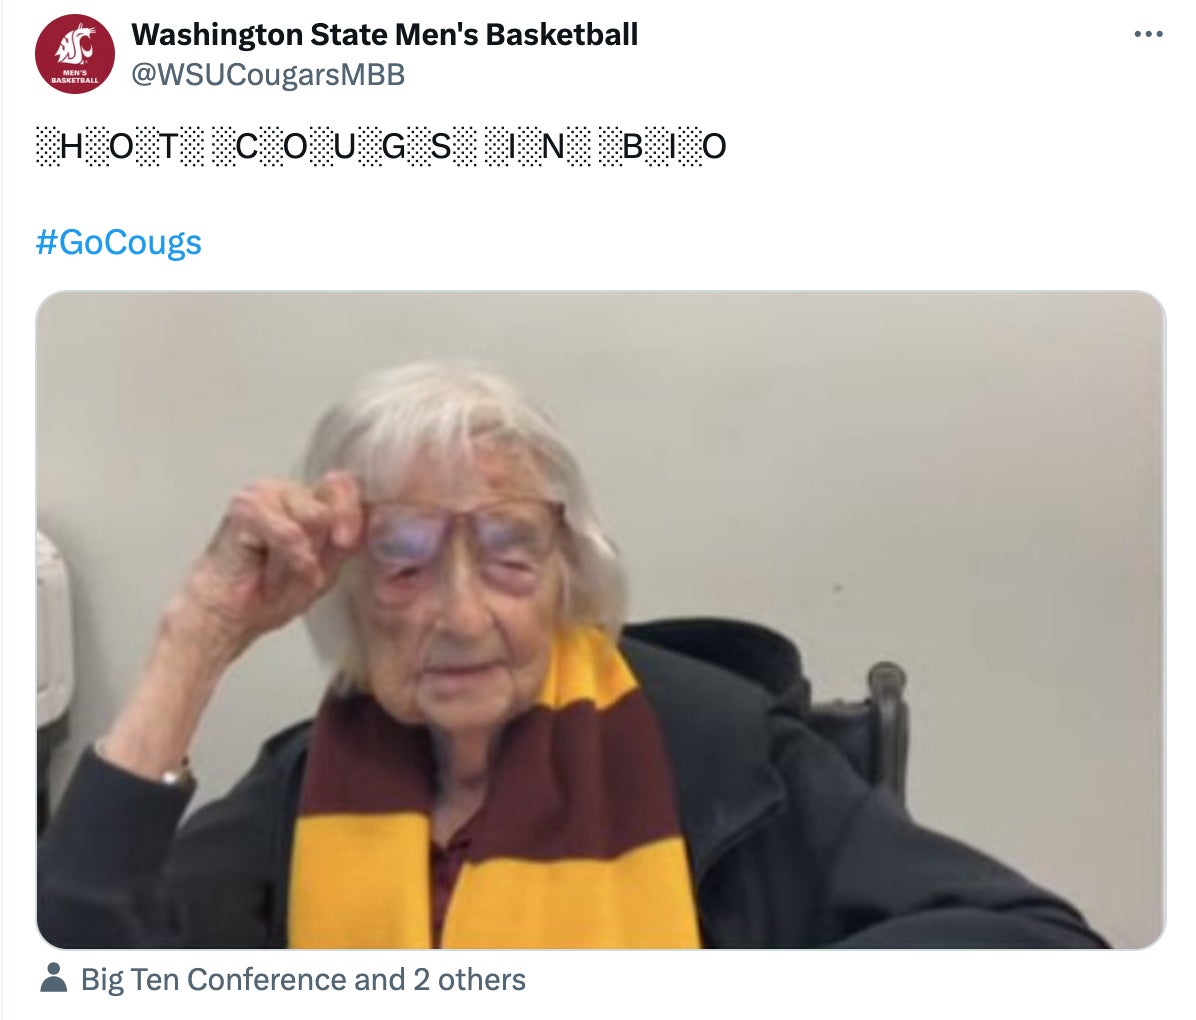The height and width of the screenshot is (1020, 1196).
Task: Click the HOT COUGS IN BIO tweet text
Action: pos(381,146)
